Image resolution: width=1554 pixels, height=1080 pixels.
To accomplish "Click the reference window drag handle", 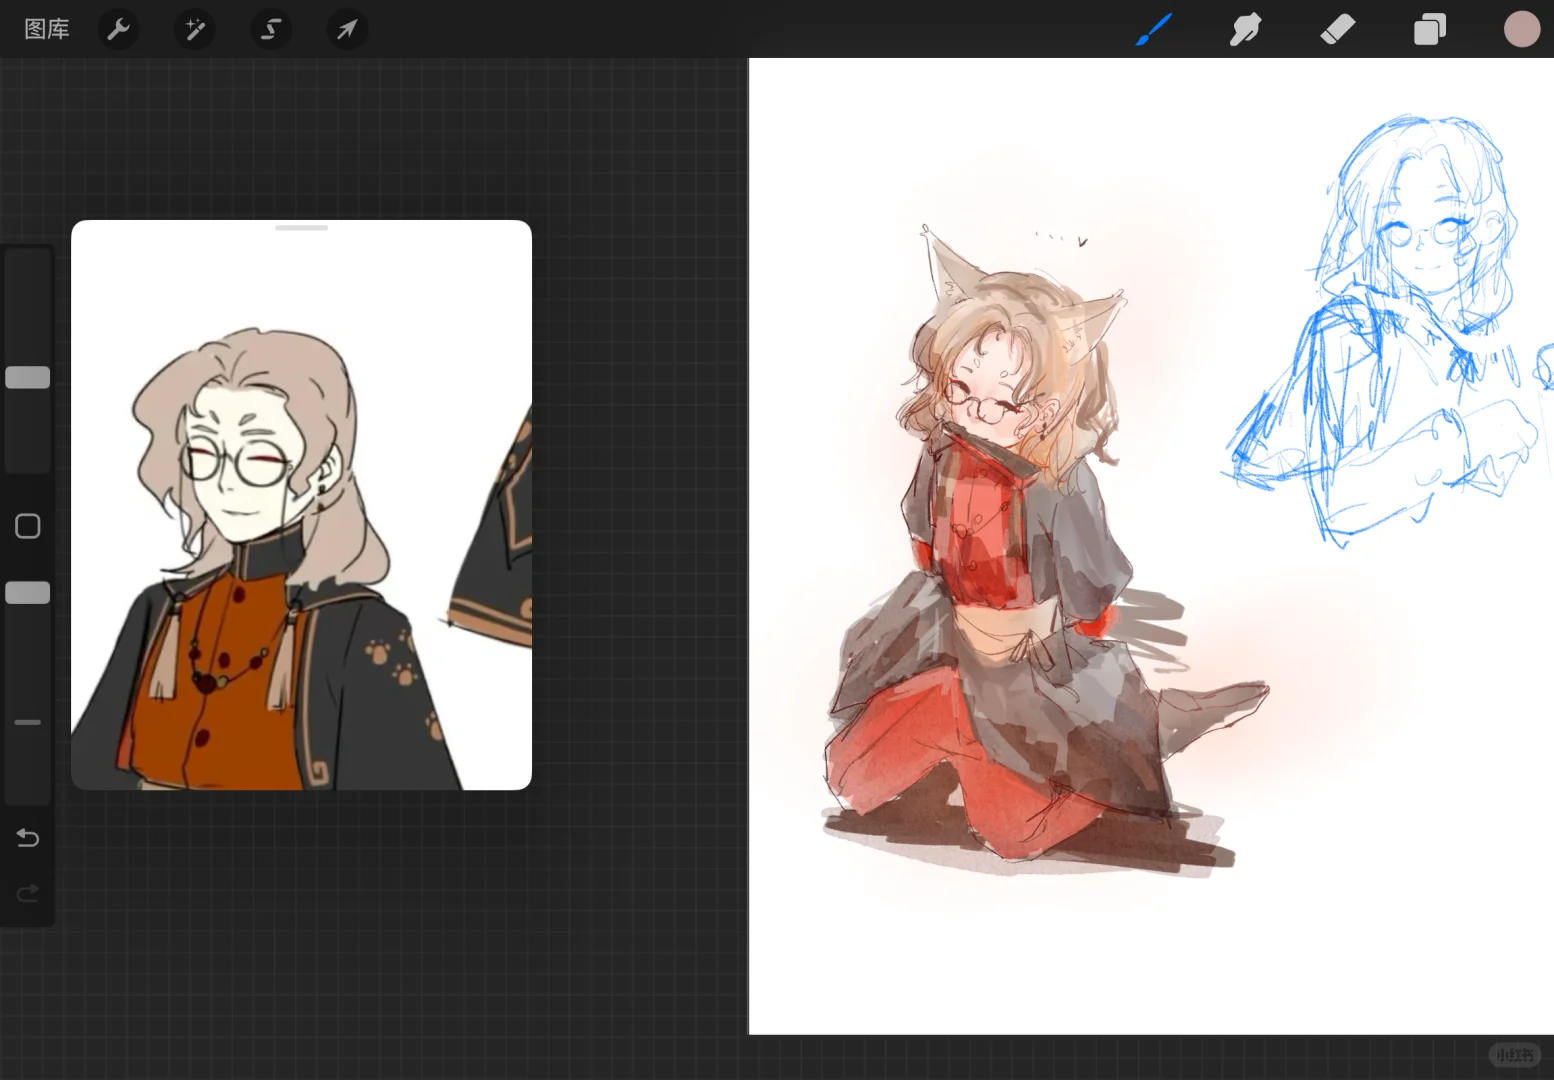I will pos(302,228).
